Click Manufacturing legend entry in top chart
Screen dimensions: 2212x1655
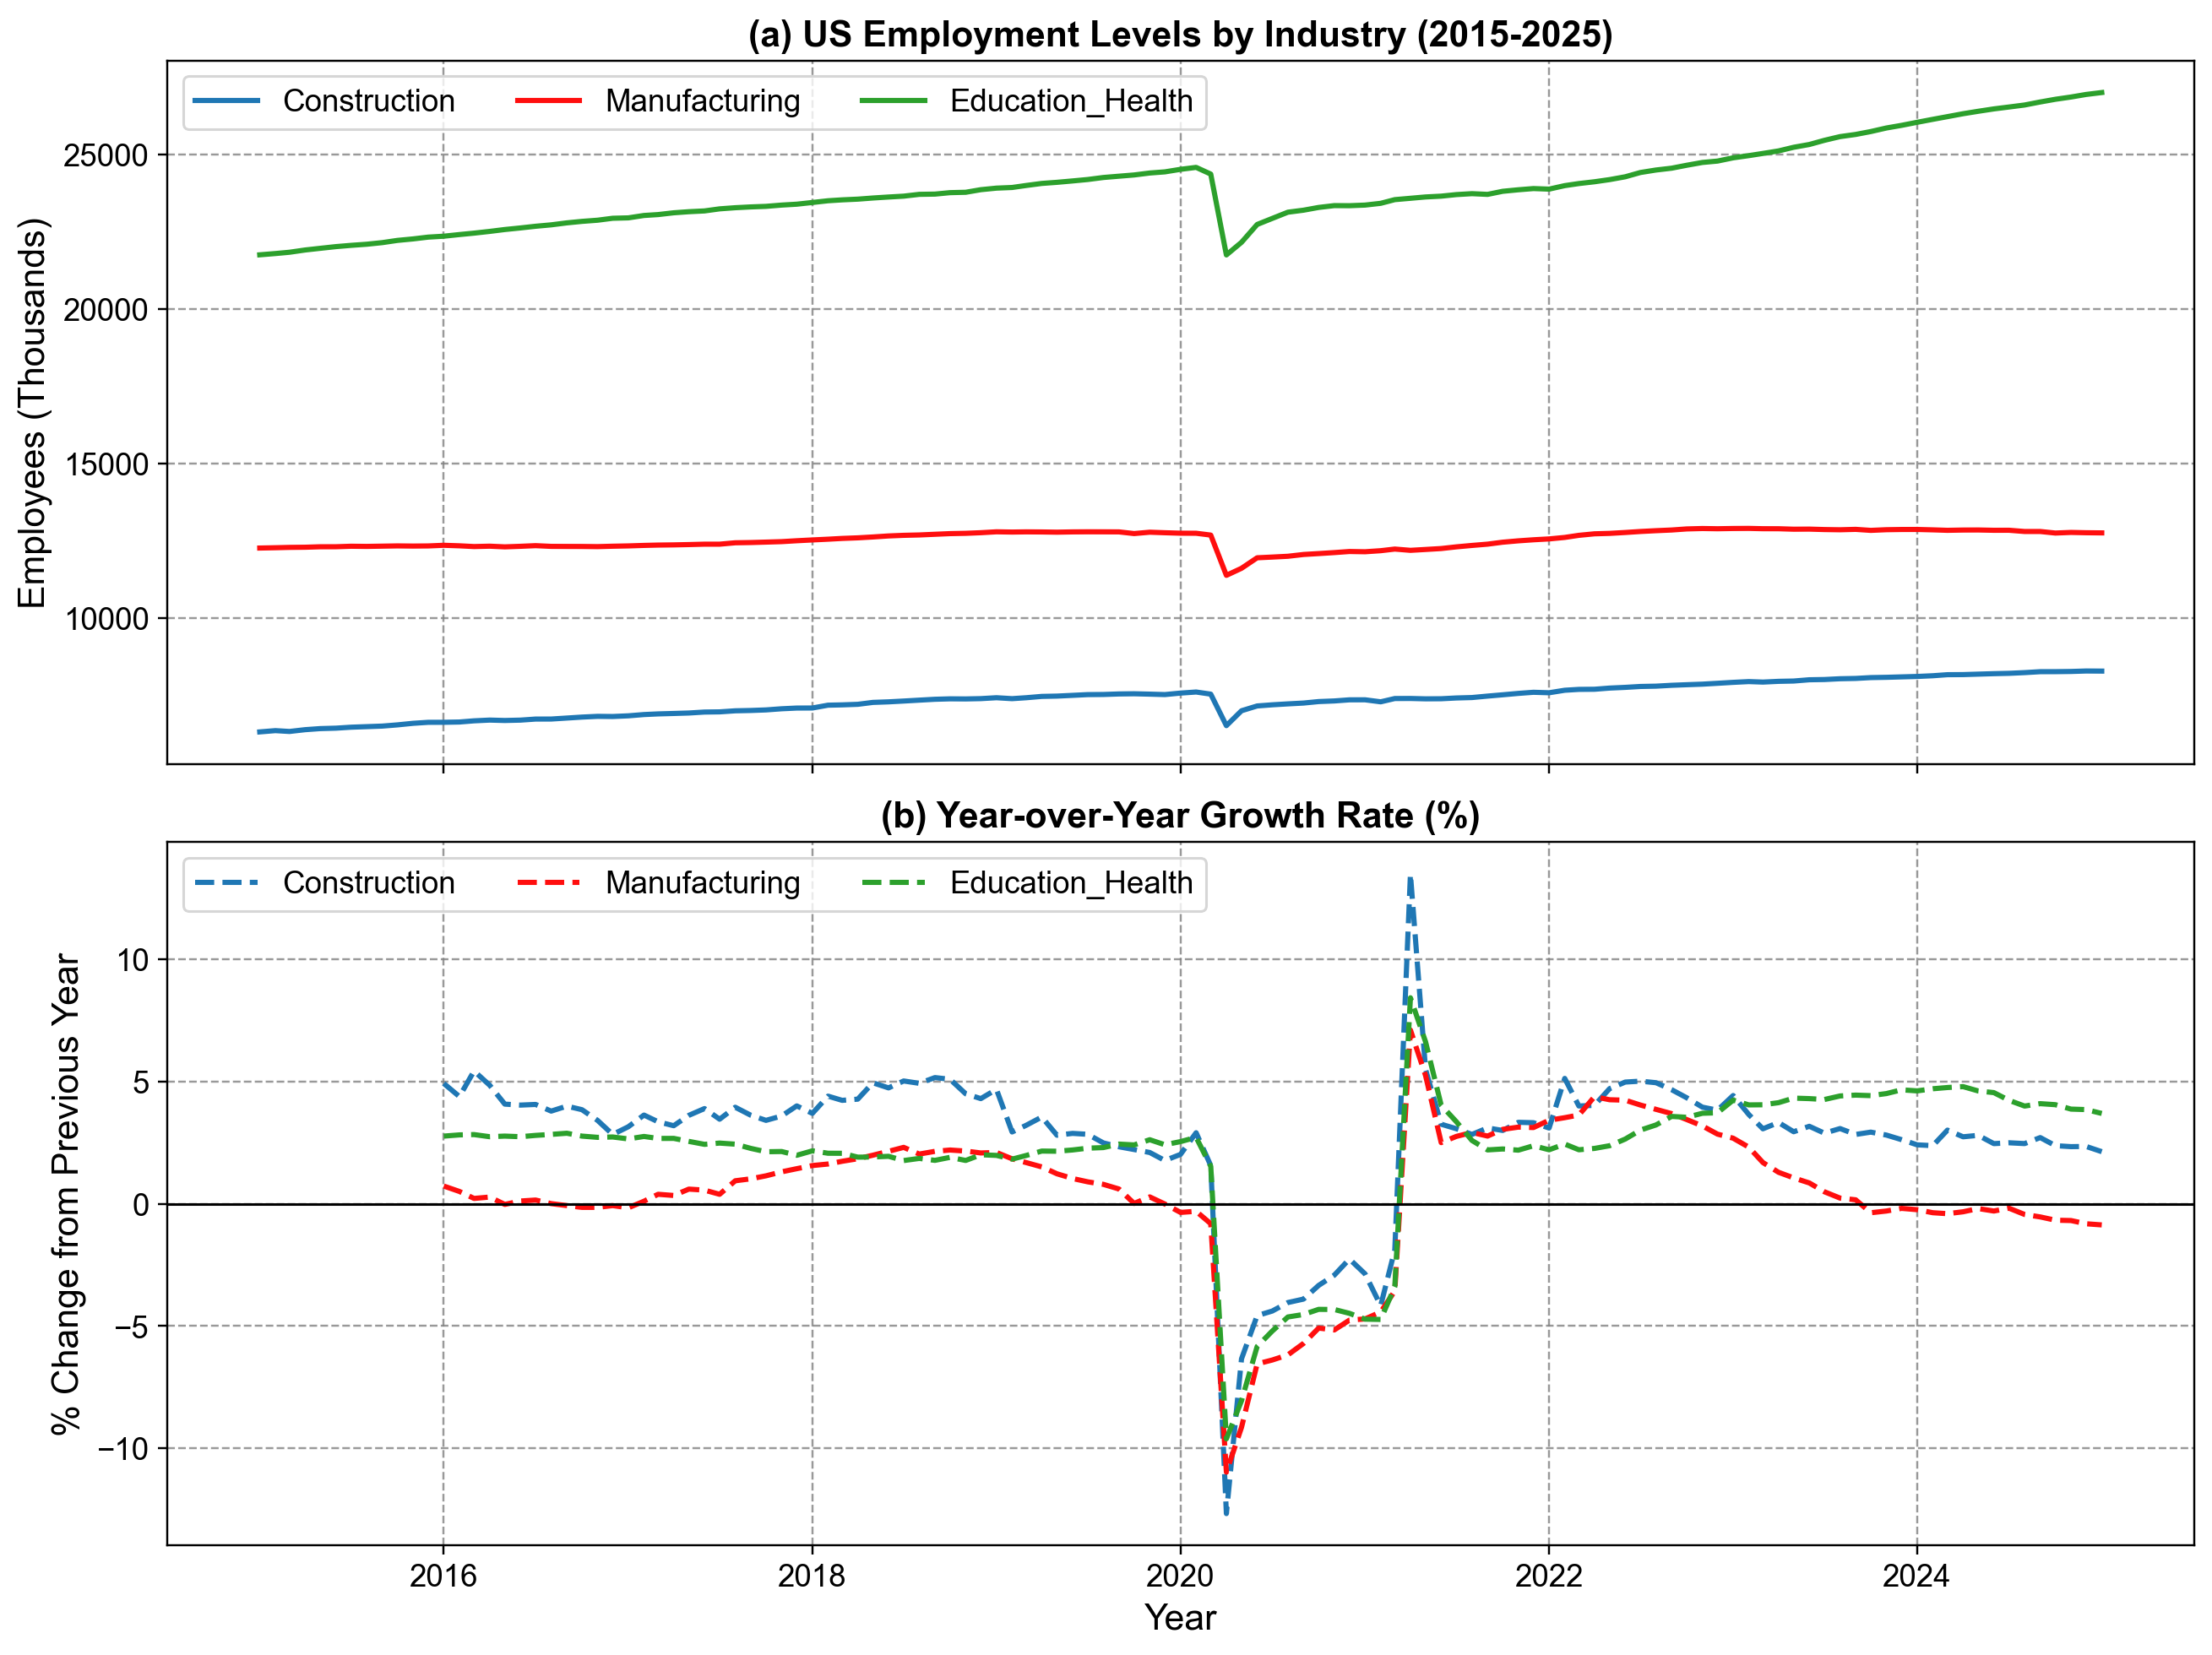tap(702, 101)
